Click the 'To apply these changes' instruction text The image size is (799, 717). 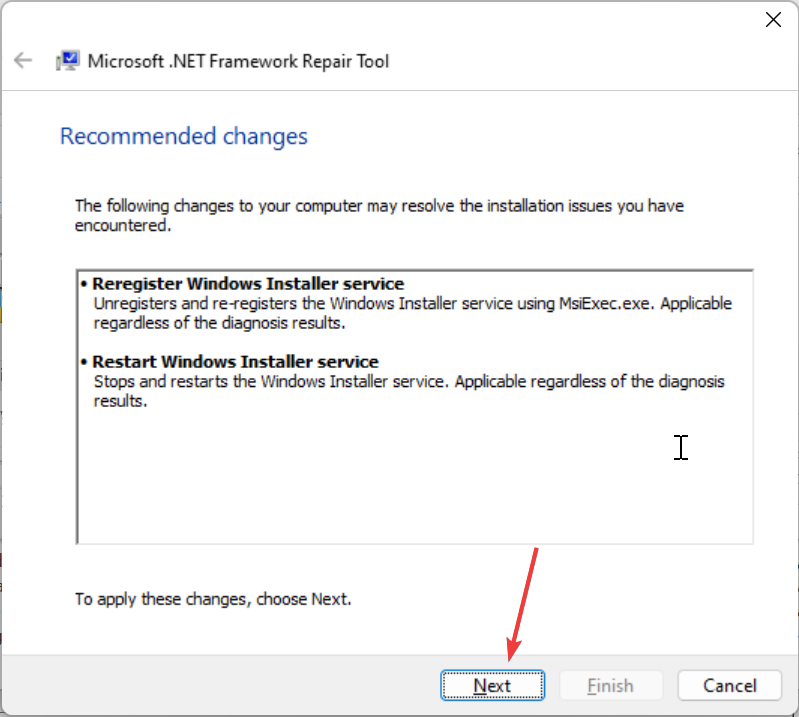pos(213,600)
